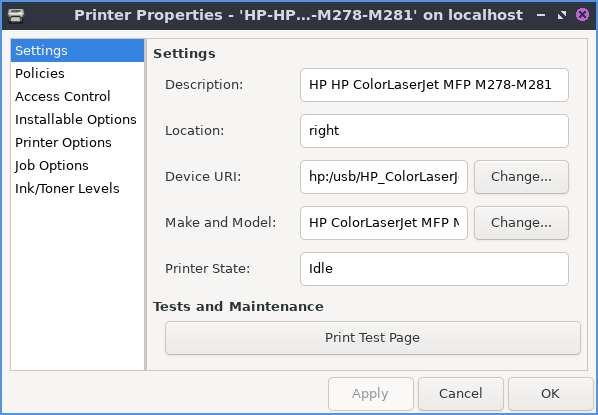This screenshot has width=598, height=415.
Task: Close the dialog with the purple X
Action: (x=582, y=15)
